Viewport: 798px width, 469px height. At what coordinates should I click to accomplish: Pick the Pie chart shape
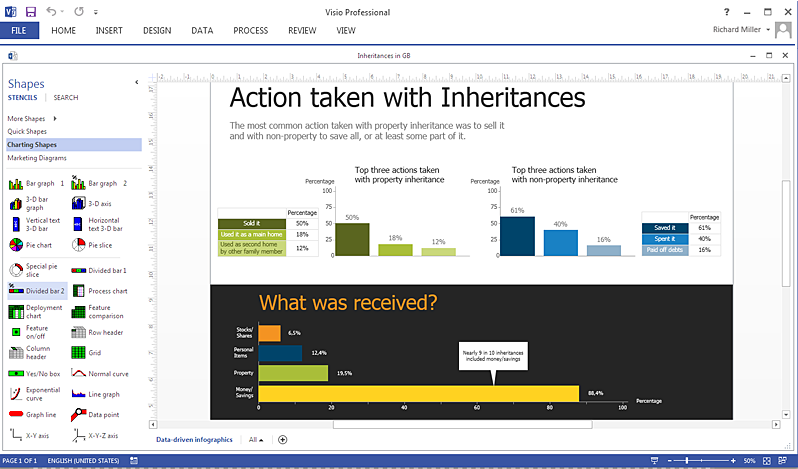tap(31, 245)
